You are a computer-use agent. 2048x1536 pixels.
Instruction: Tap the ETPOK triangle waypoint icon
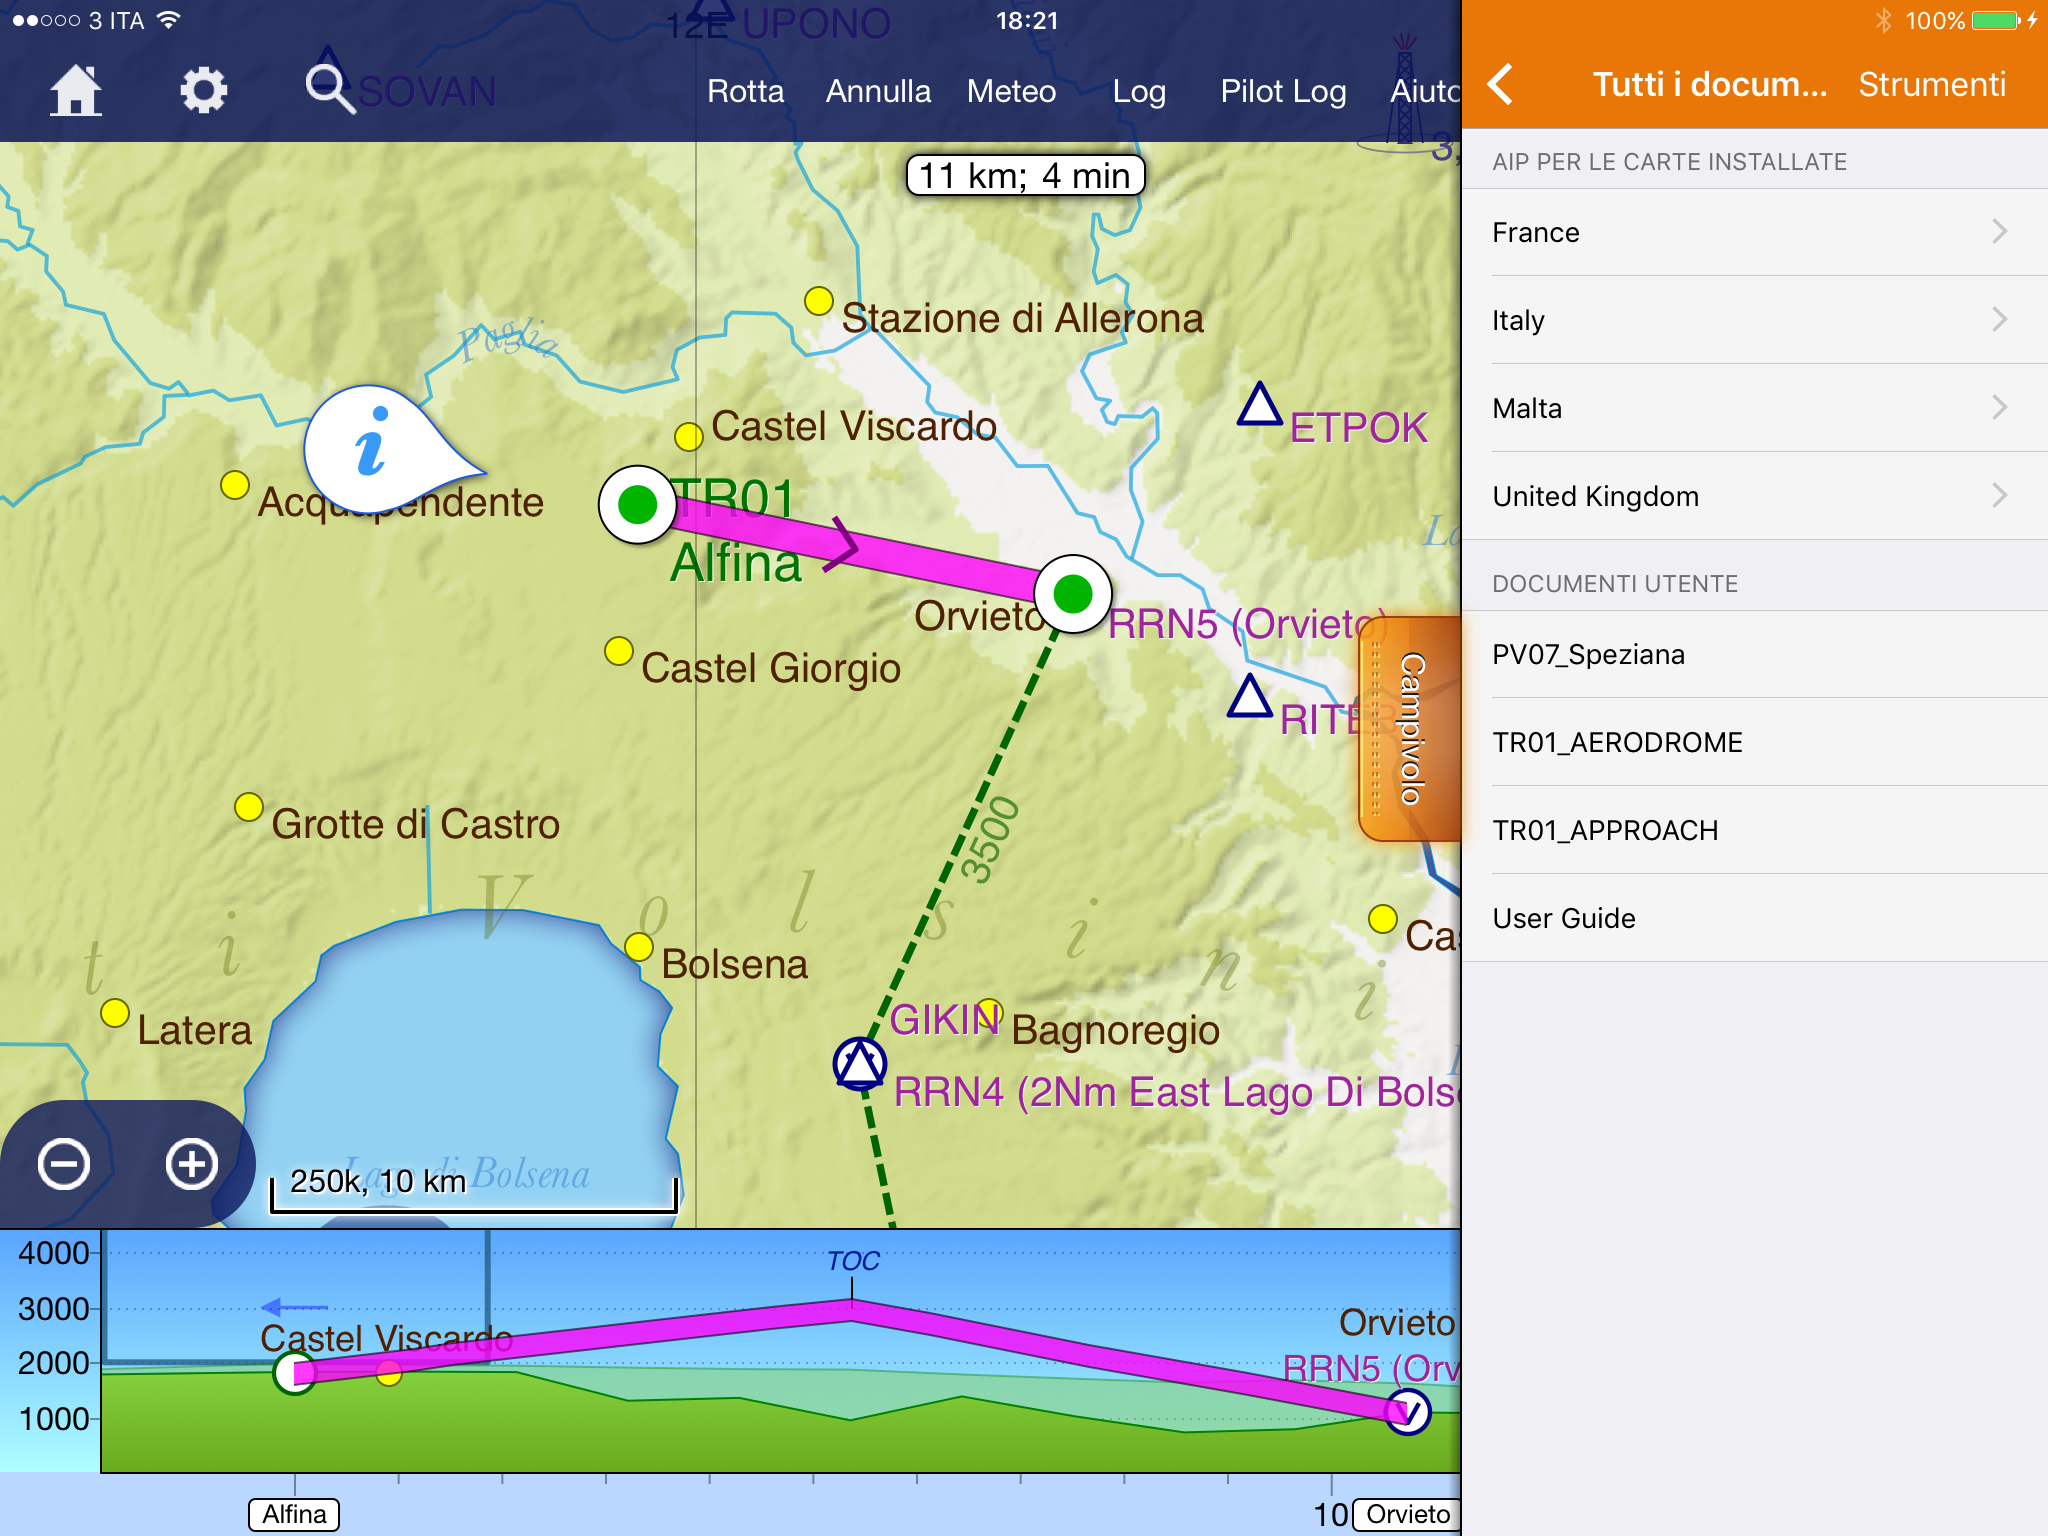1259,406
